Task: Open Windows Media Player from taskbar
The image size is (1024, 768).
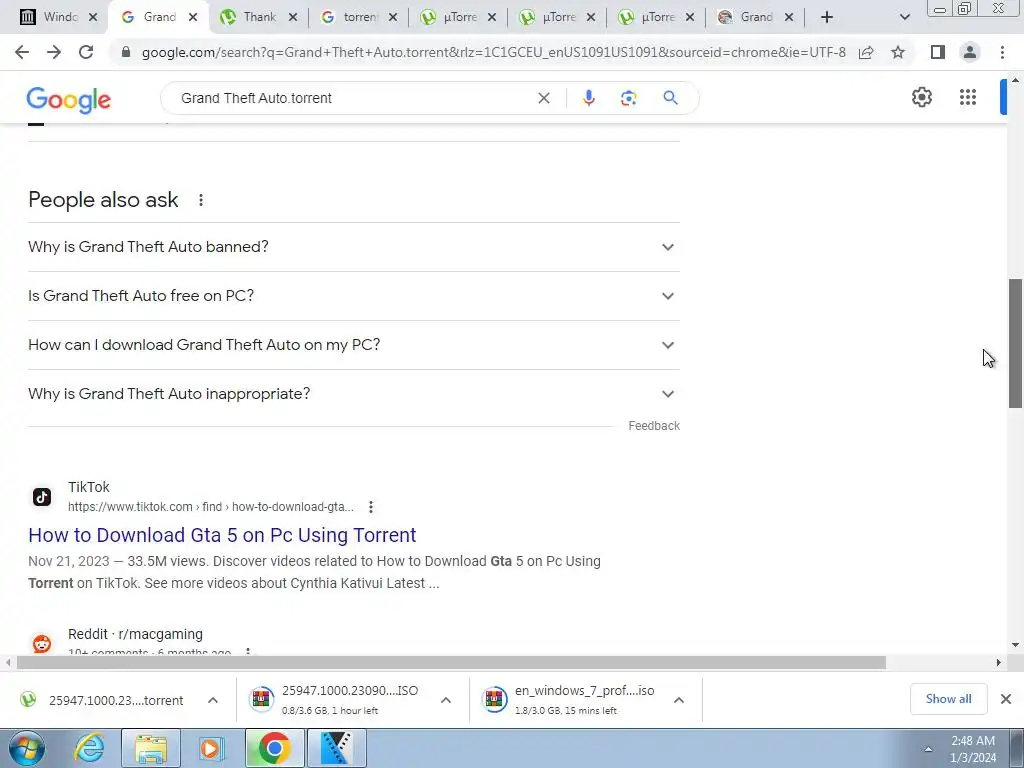Action: [211, 748]
